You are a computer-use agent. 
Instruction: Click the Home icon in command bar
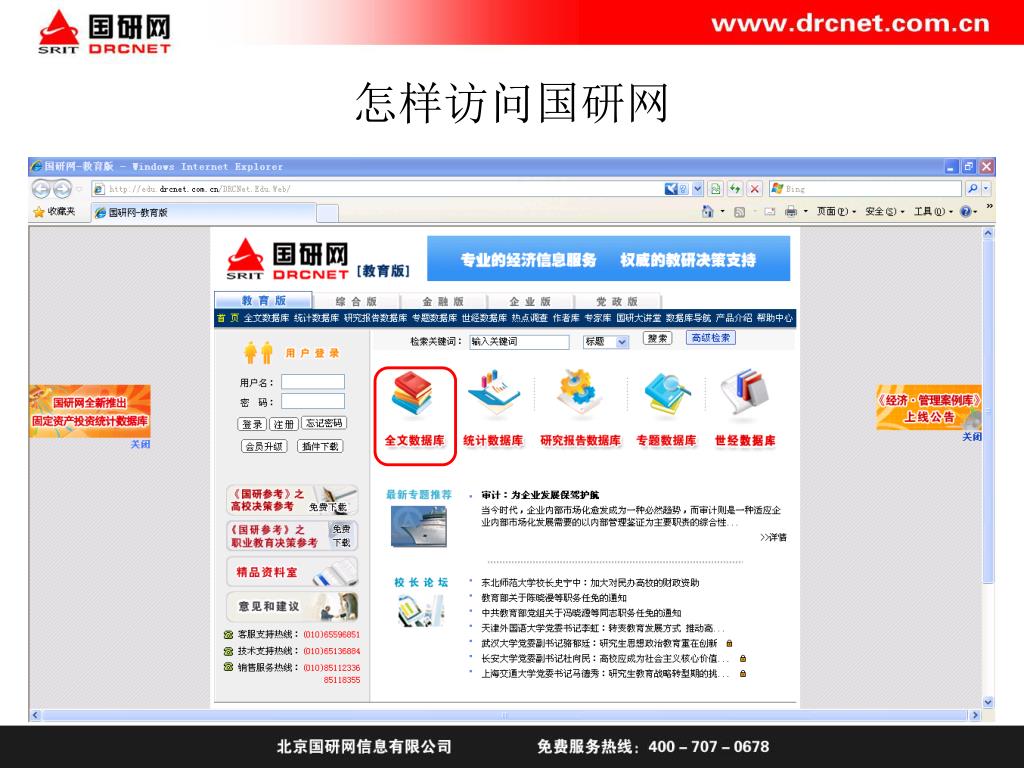point(707,212)
